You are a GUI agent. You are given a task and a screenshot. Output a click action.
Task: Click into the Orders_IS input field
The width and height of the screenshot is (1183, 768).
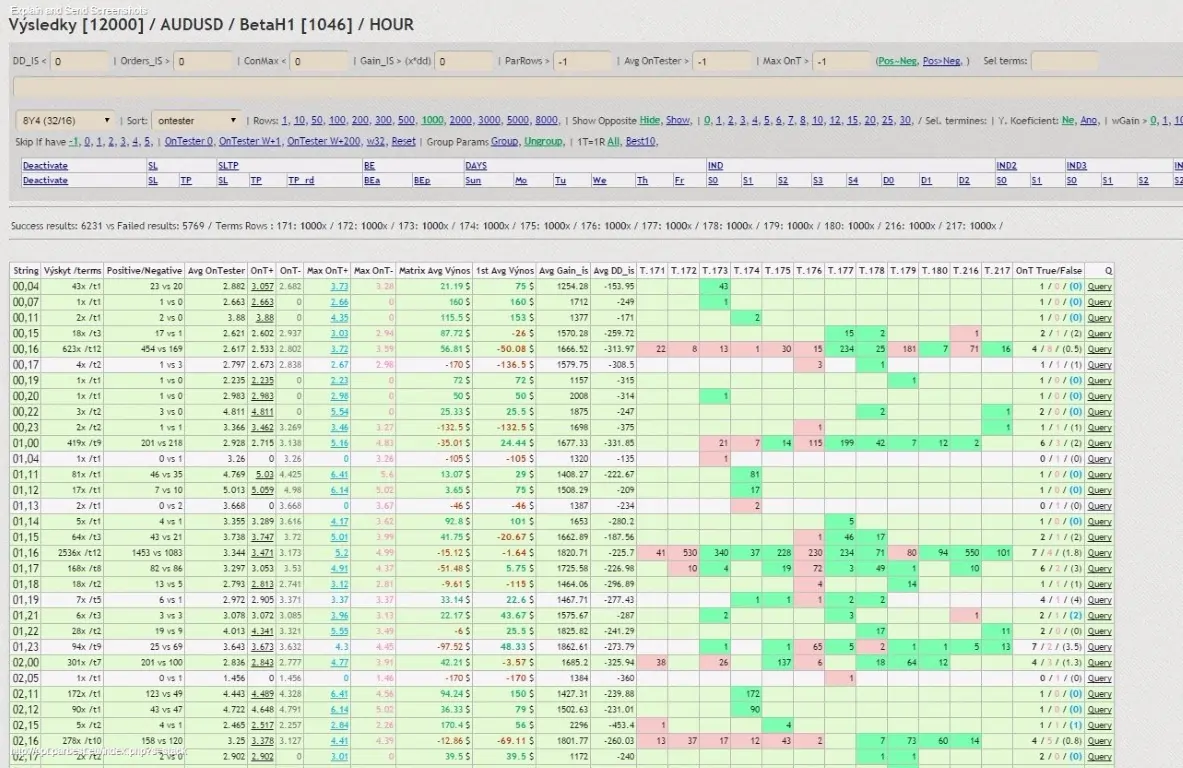pyautogui.click(x=204, y=61)
